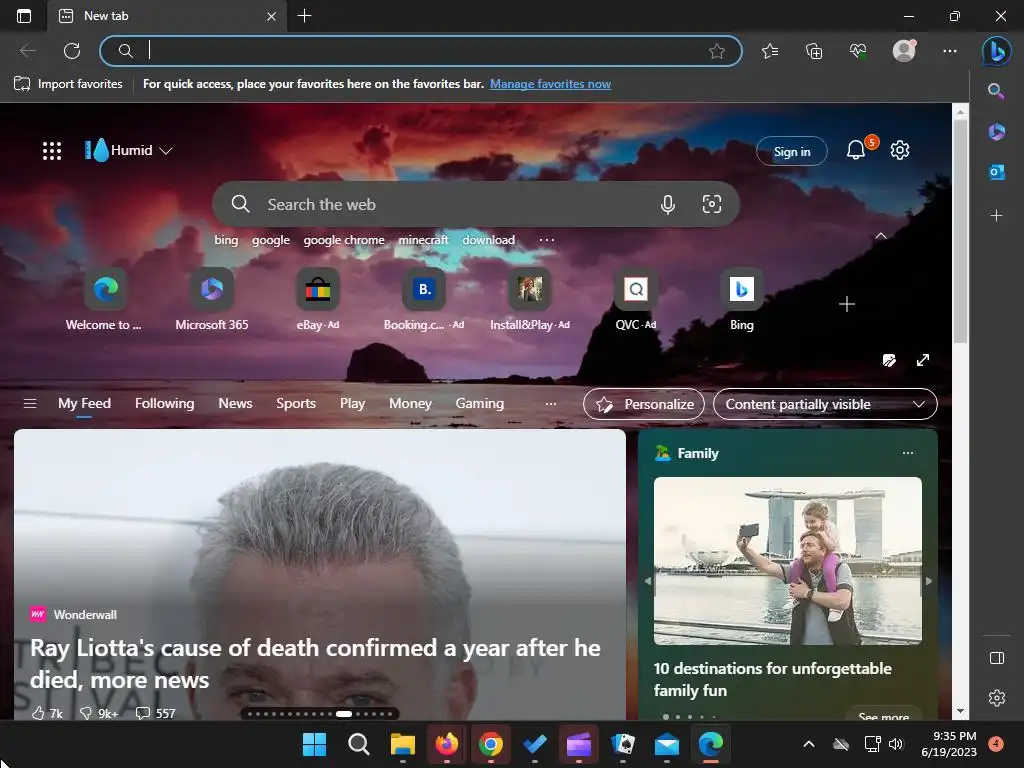Open Microsoft 365 sidebar icon

(x=997, y=132)
